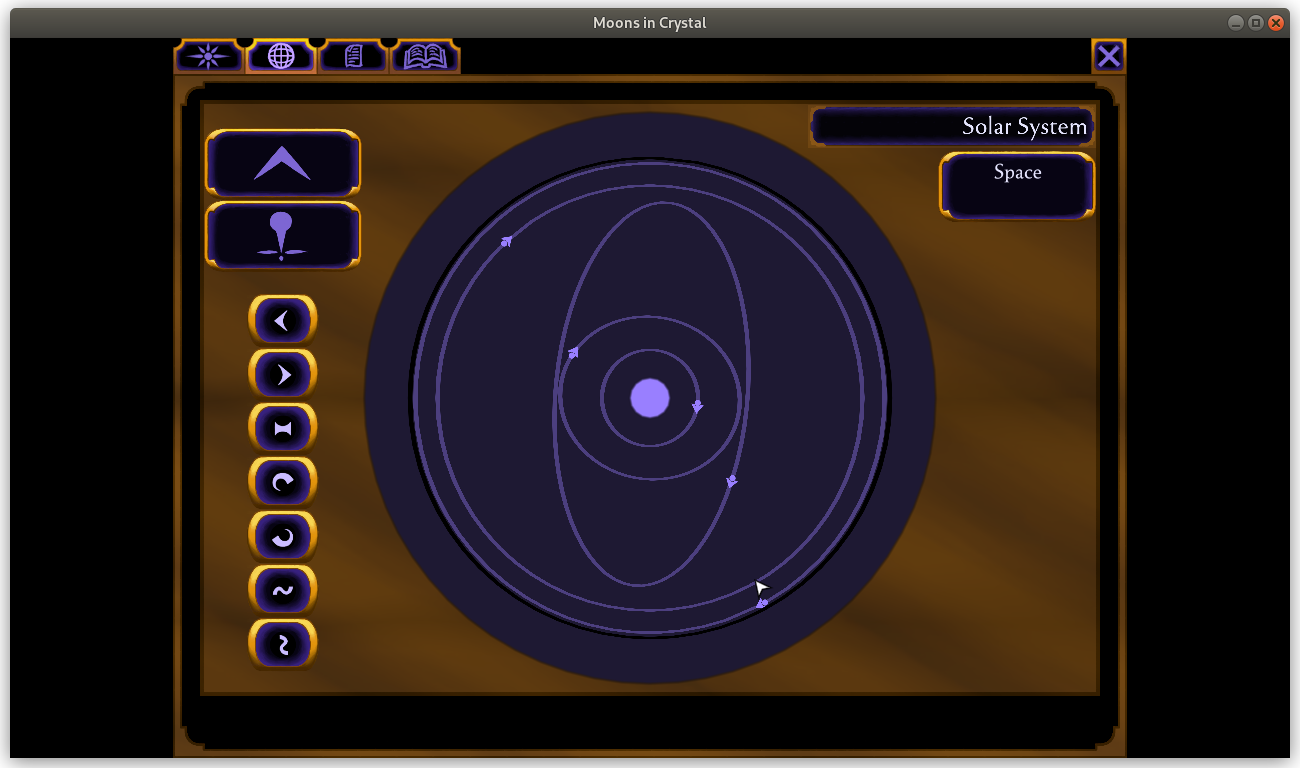Select the globe grid tab
The height and width of the screenshot is (768, 1300).
tap(281, 56)
